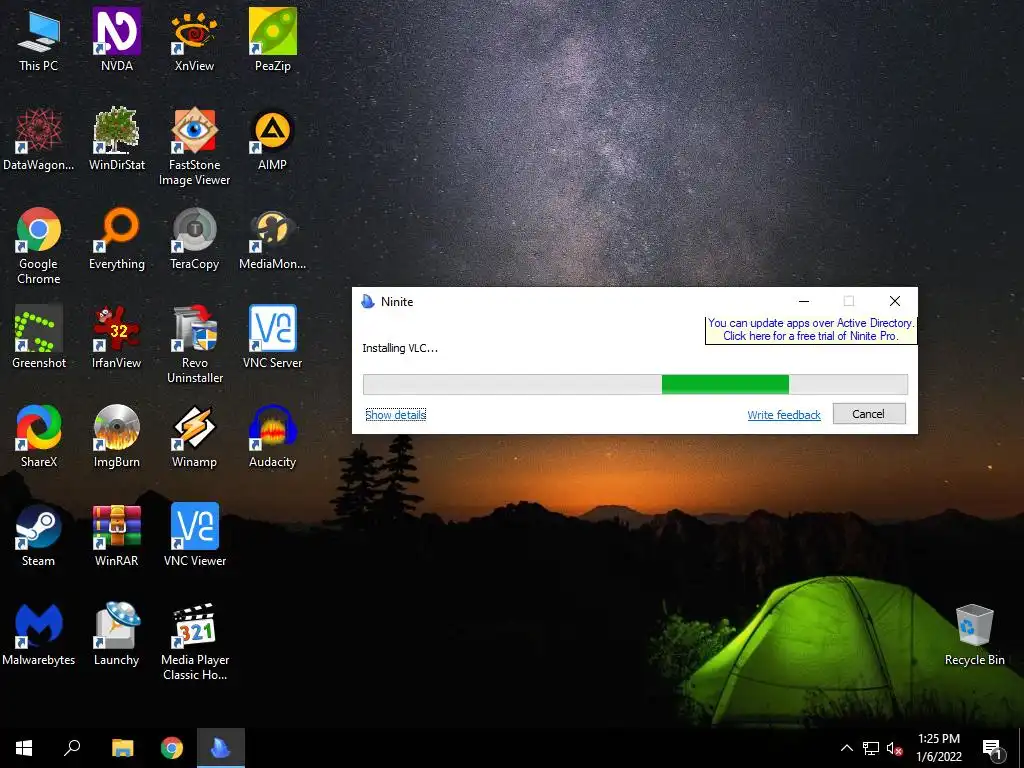Expand Show details in Ninite

(x=396, y=415)
